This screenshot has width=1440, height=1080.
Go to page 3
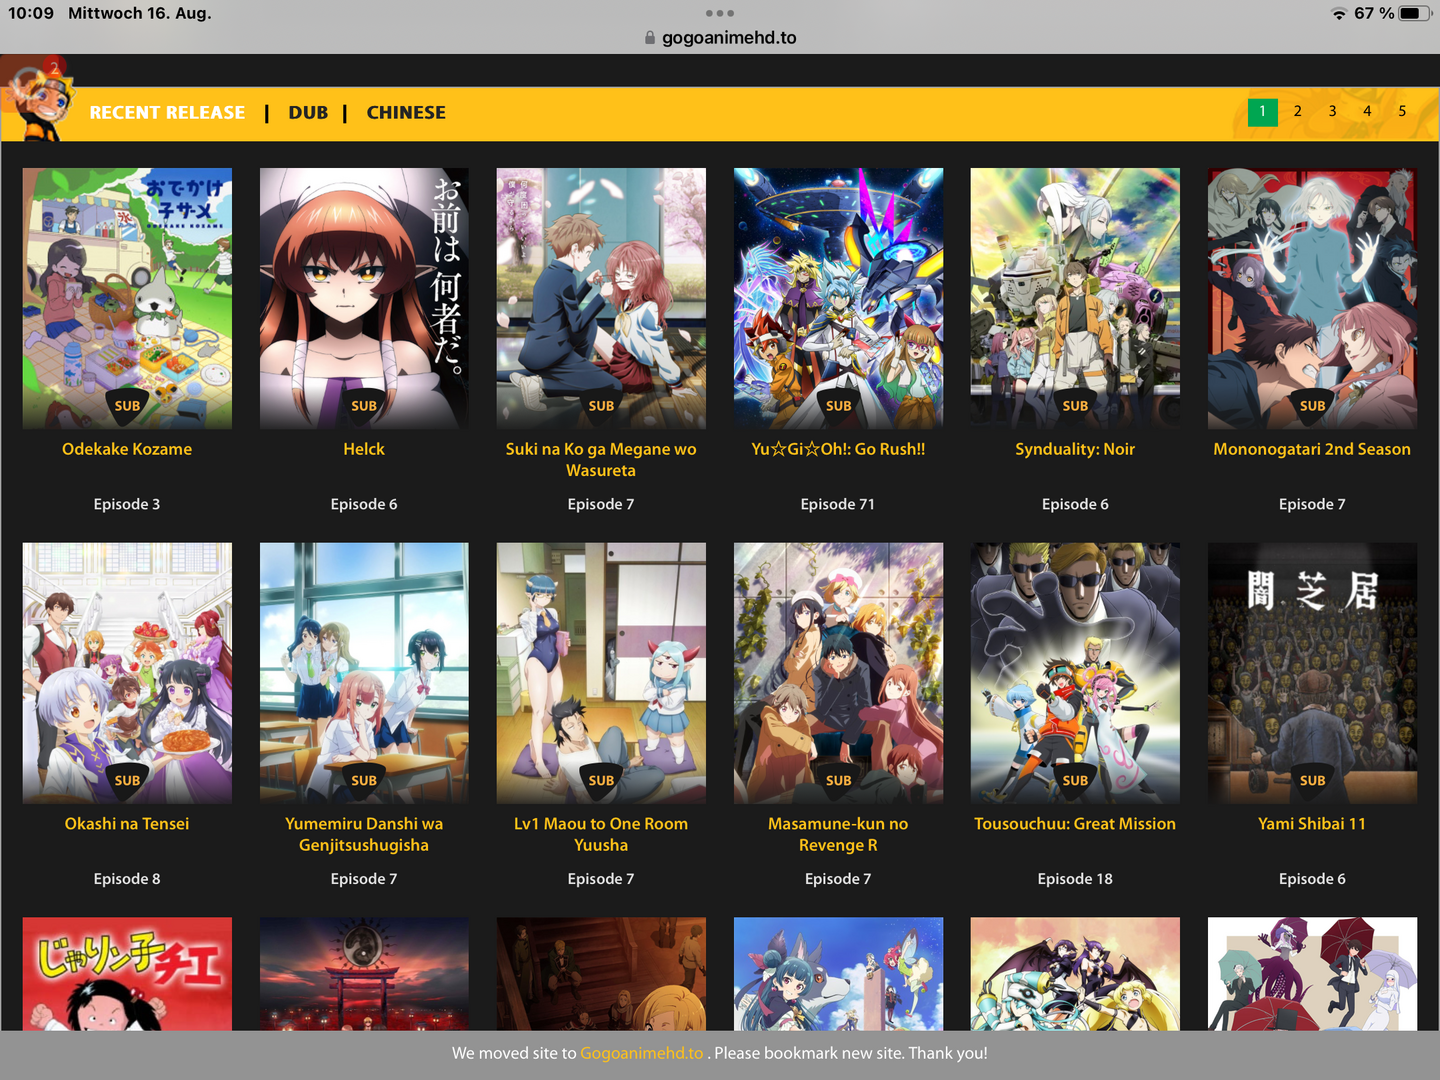(1332, 112)
